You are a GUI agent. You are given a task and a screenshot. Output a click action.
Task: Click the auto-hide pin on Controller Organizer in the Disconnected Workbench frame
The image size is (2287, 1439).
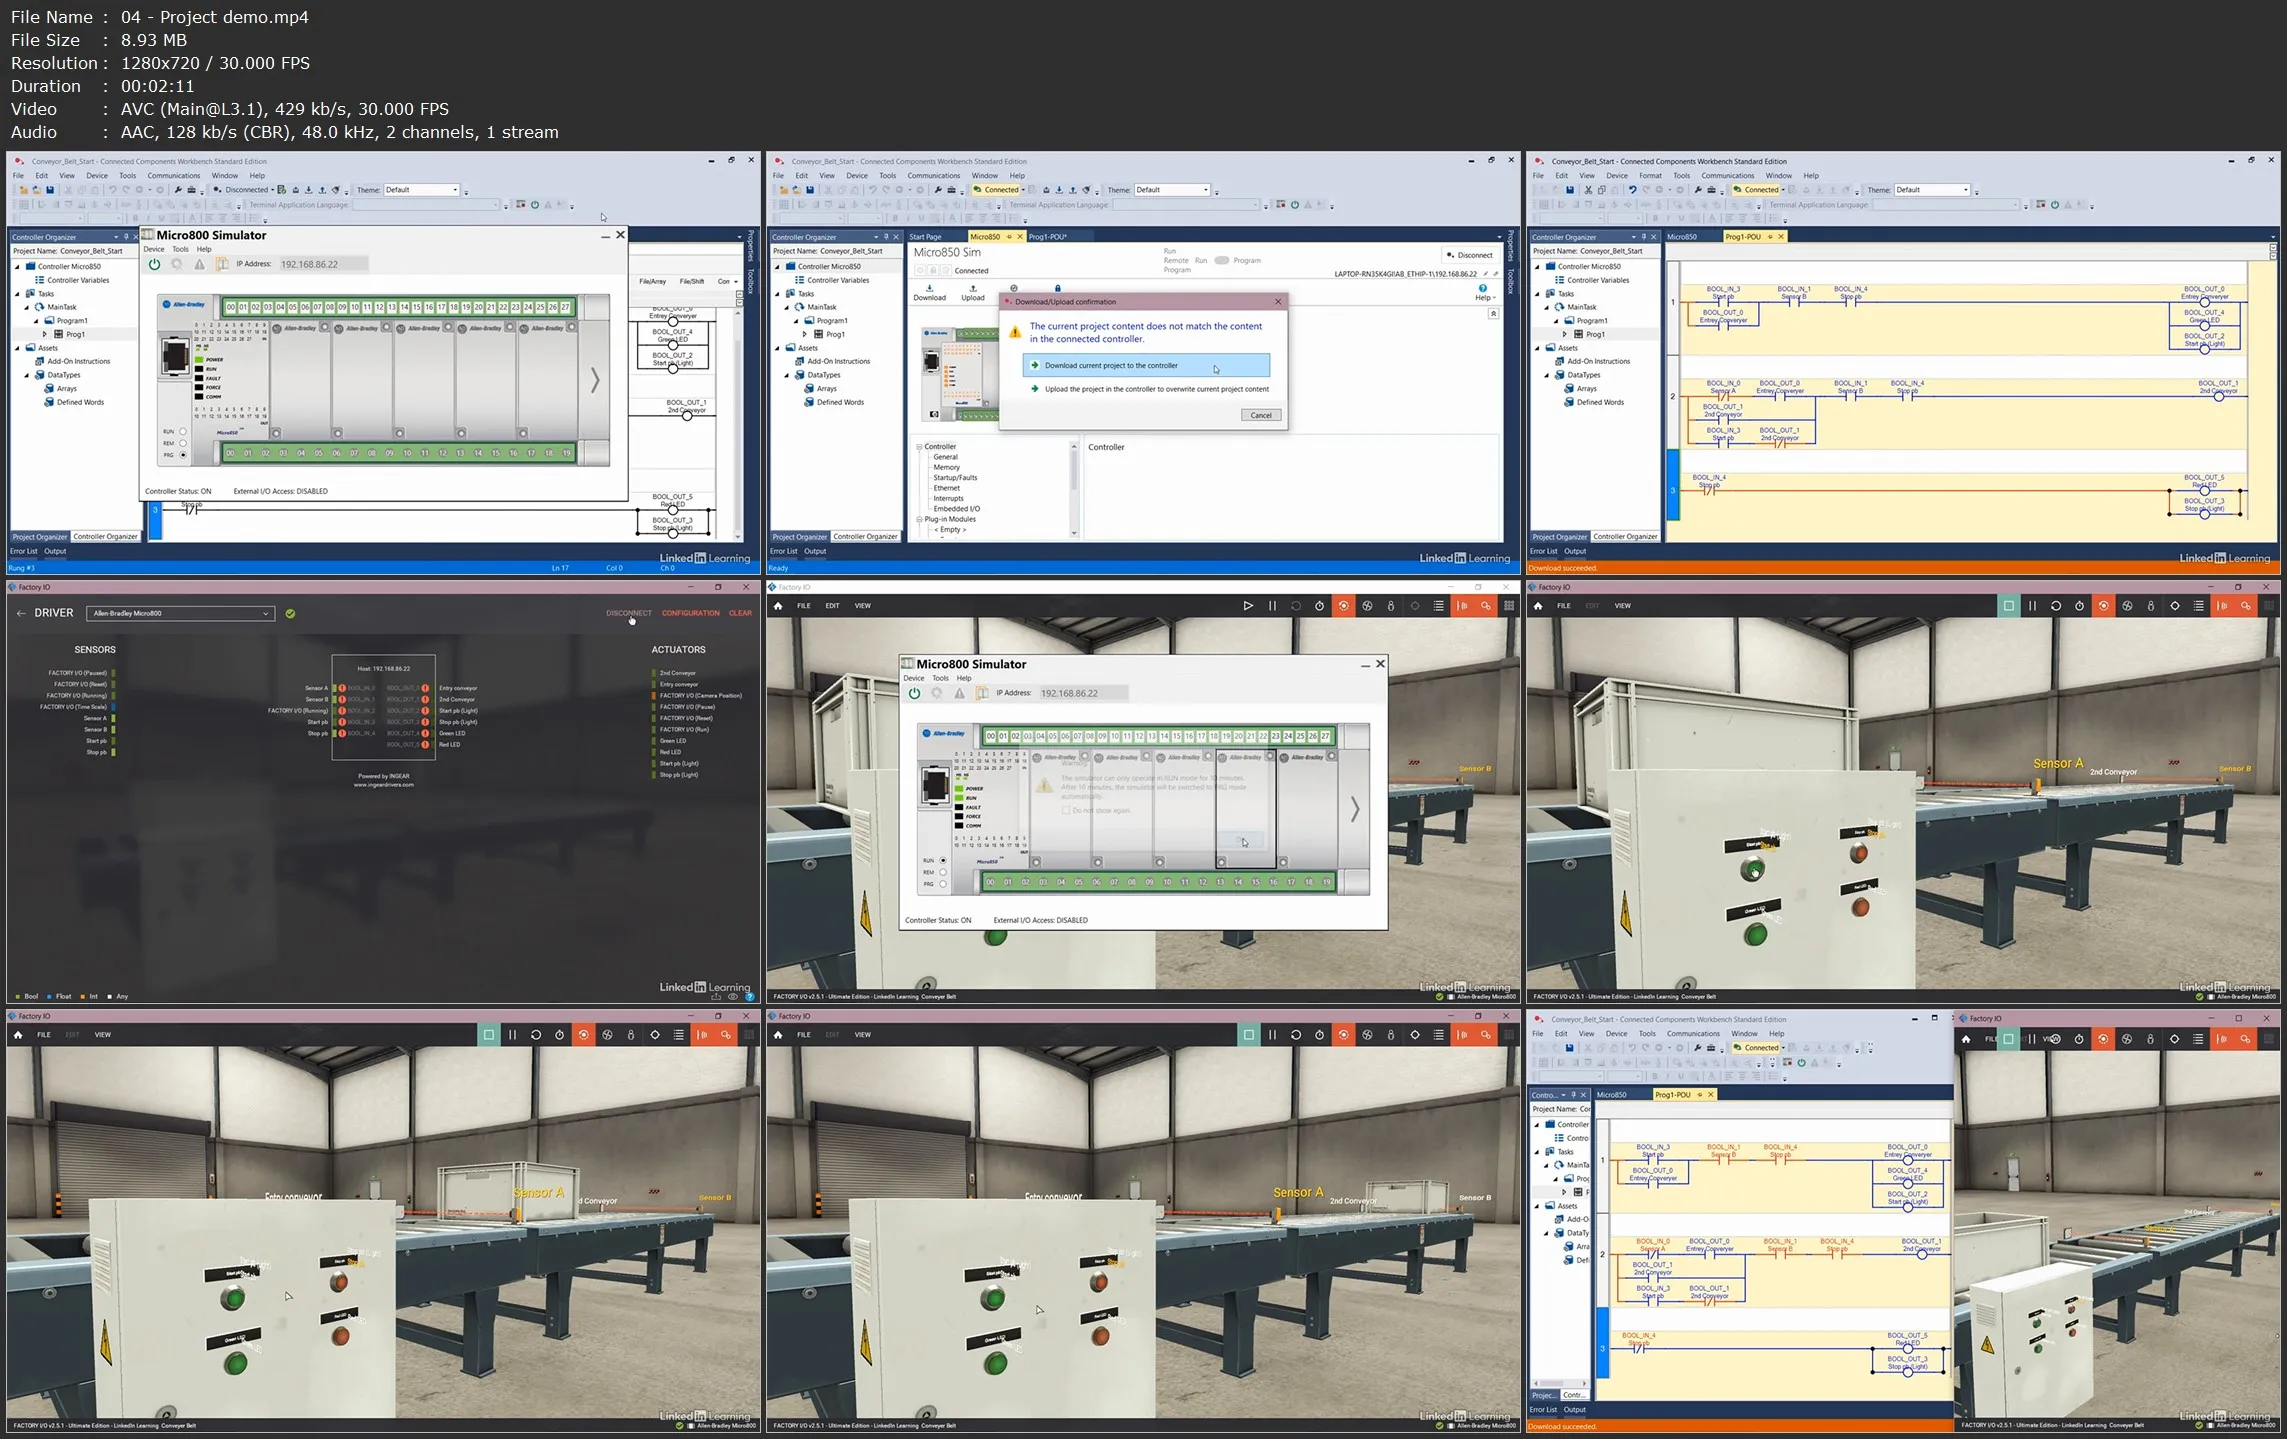coord(126,237)
